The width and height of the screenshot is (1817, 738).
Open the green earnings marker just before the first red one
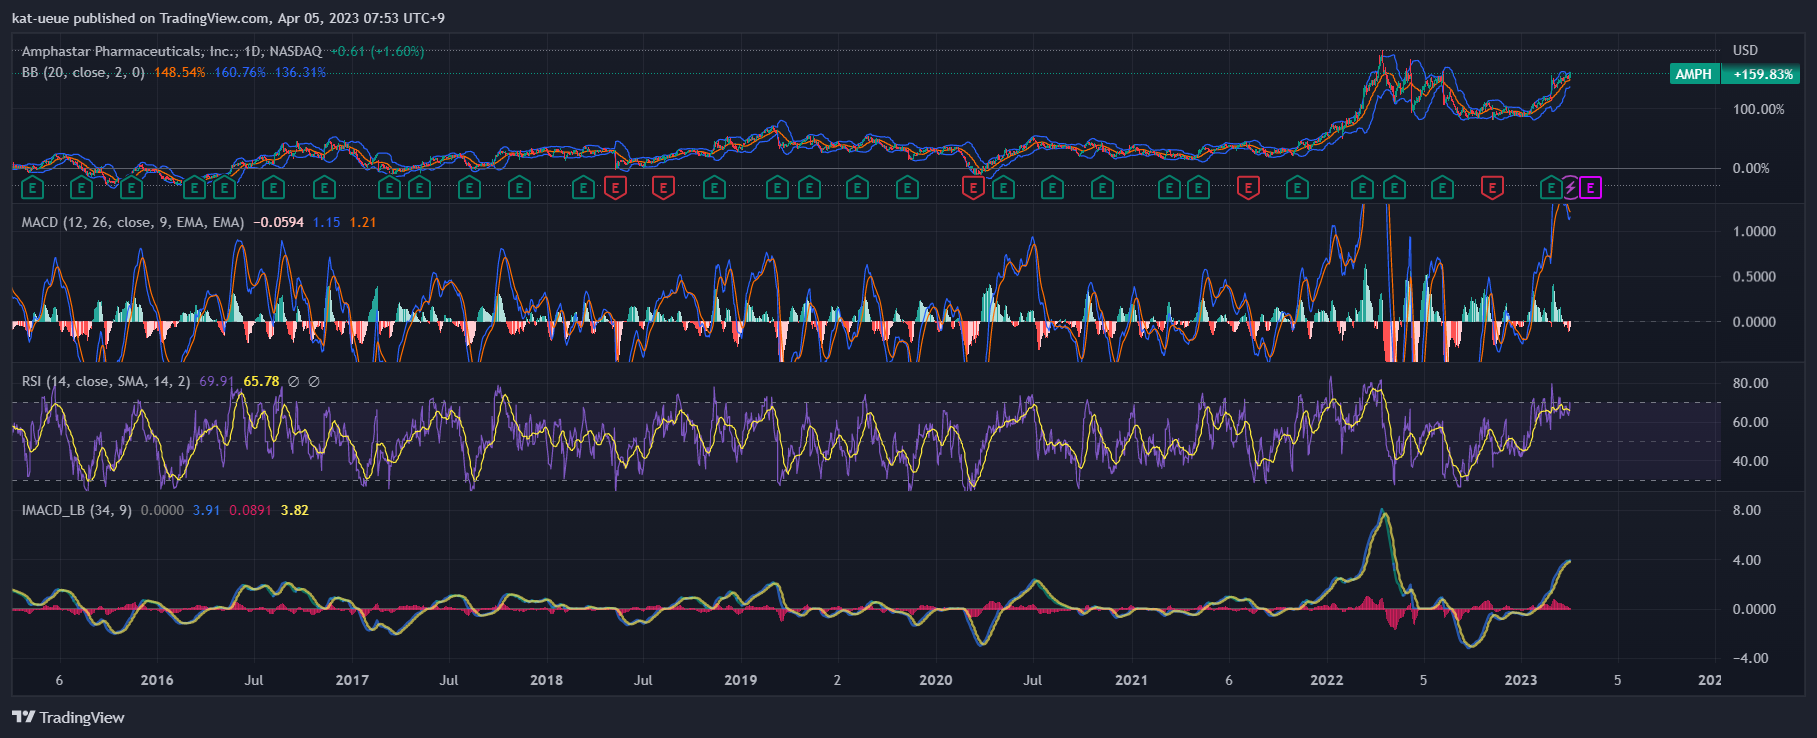584,187
